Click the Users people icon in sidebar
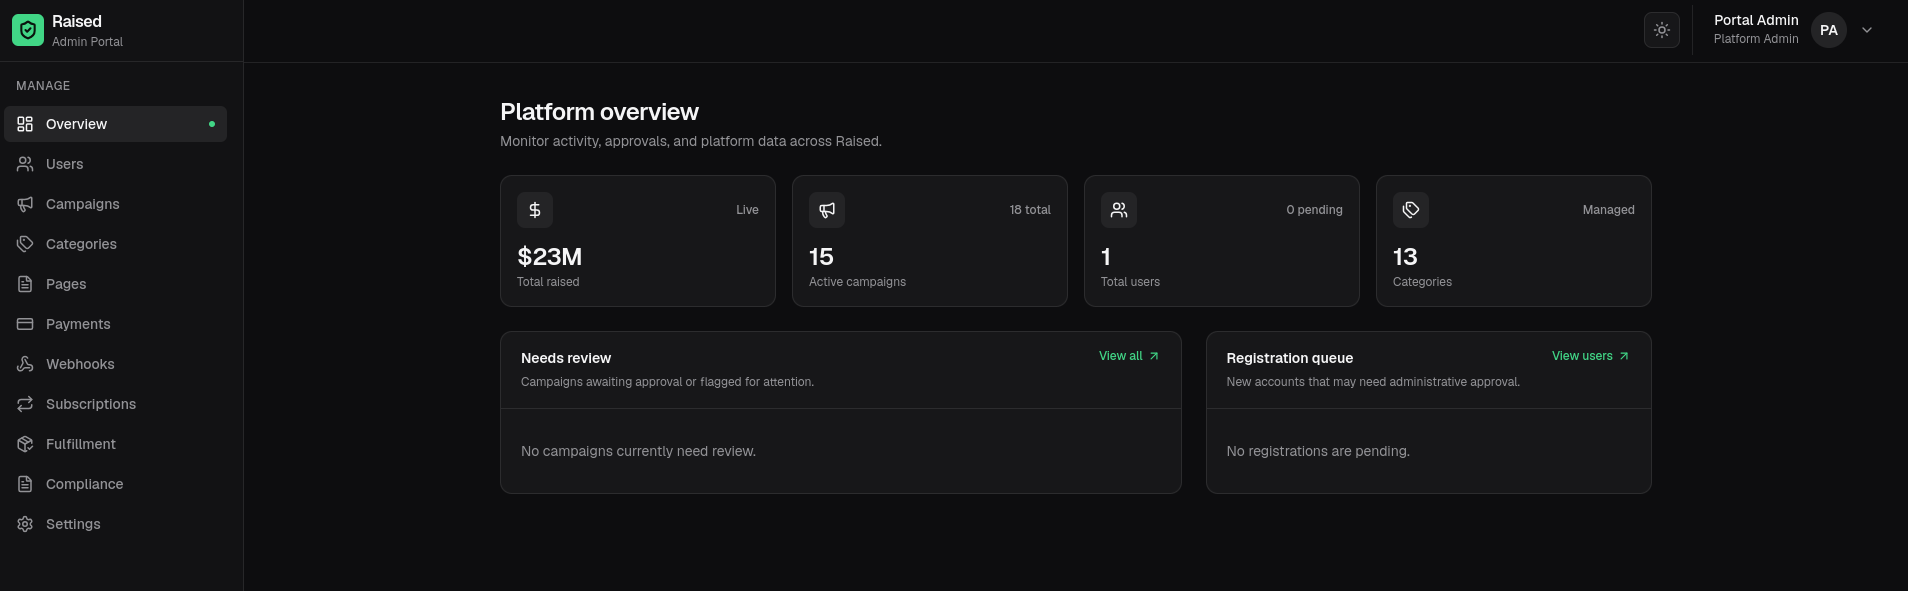 pos(25,164)
